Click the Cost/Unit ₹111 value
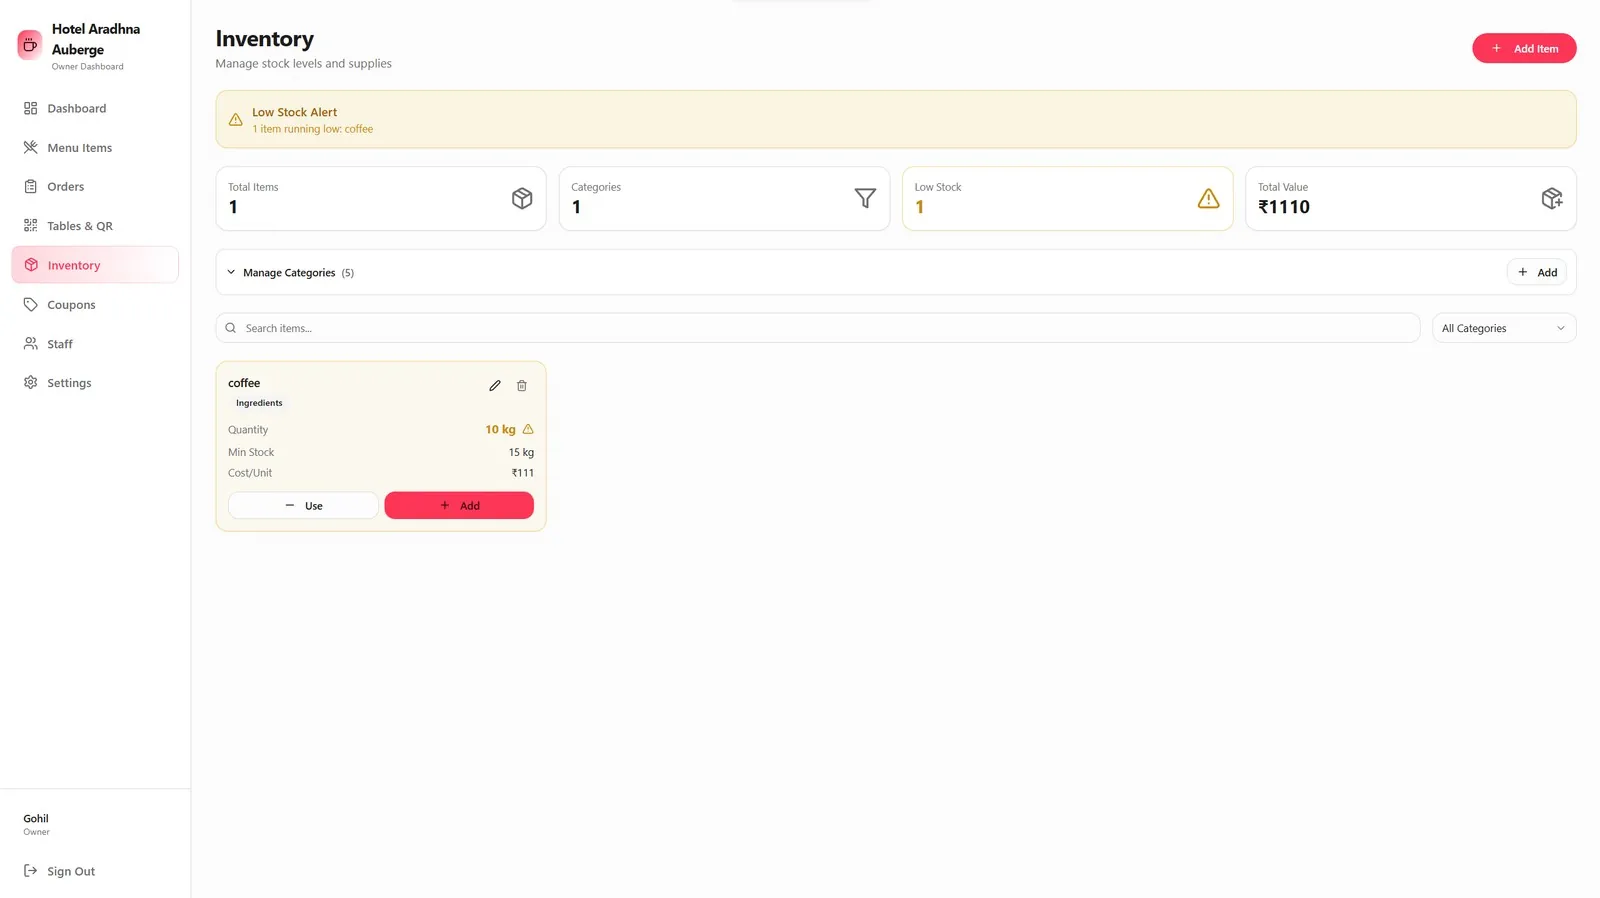This screenshot has width=1600, height=898. (523, 473)
